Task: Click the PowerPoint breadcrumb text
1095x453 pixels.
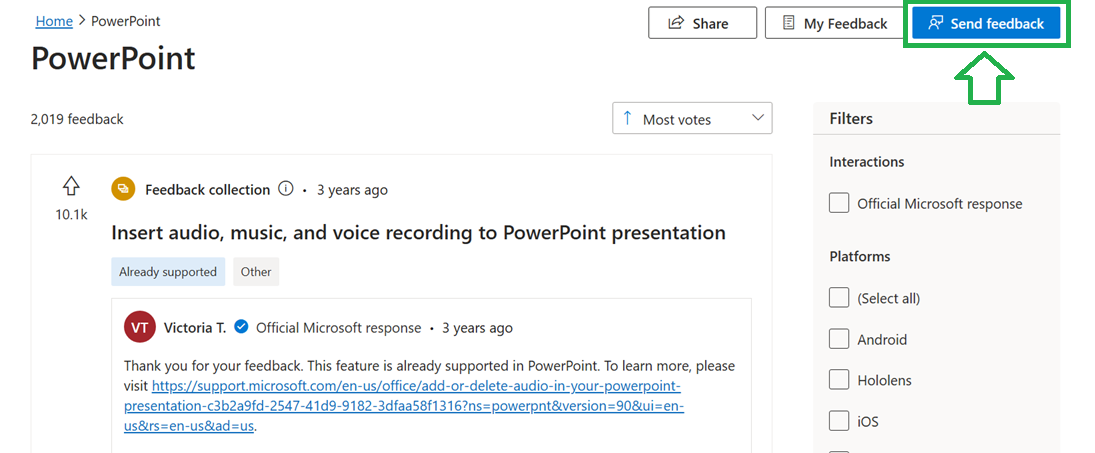Action: pyautogui.click(x=126, y=21)
